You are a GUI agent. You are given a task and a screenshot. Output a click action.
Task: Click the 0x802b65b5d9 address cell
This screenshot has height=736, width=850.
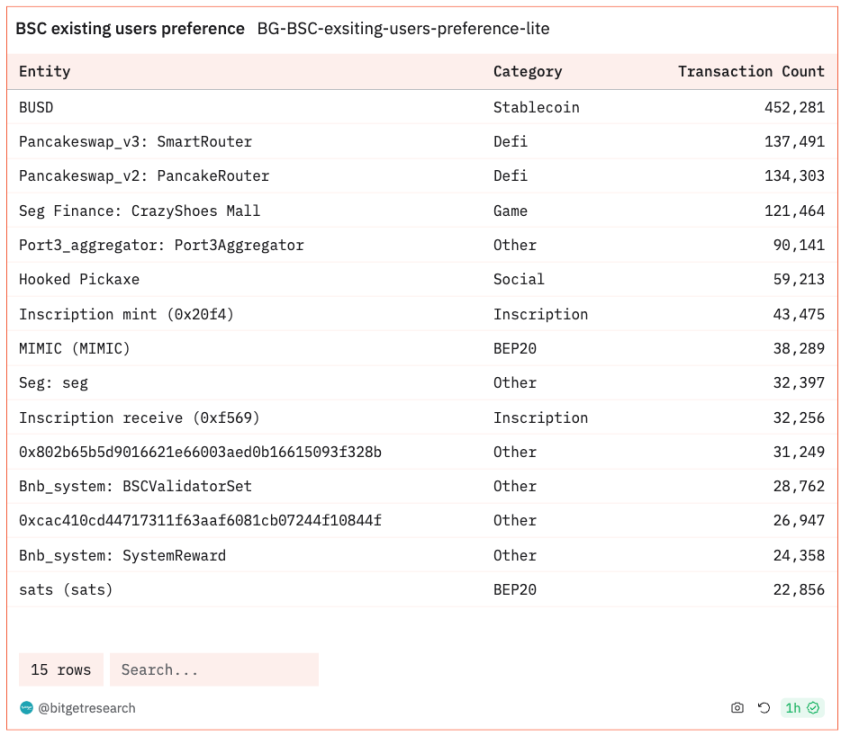click(200, 452)
